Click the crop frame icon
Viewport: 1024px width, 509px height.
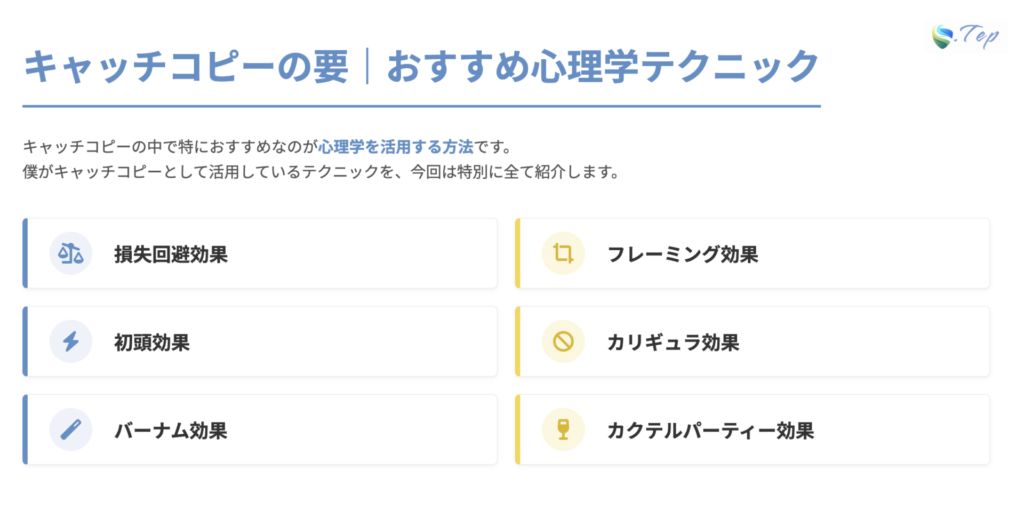point(563,254)
